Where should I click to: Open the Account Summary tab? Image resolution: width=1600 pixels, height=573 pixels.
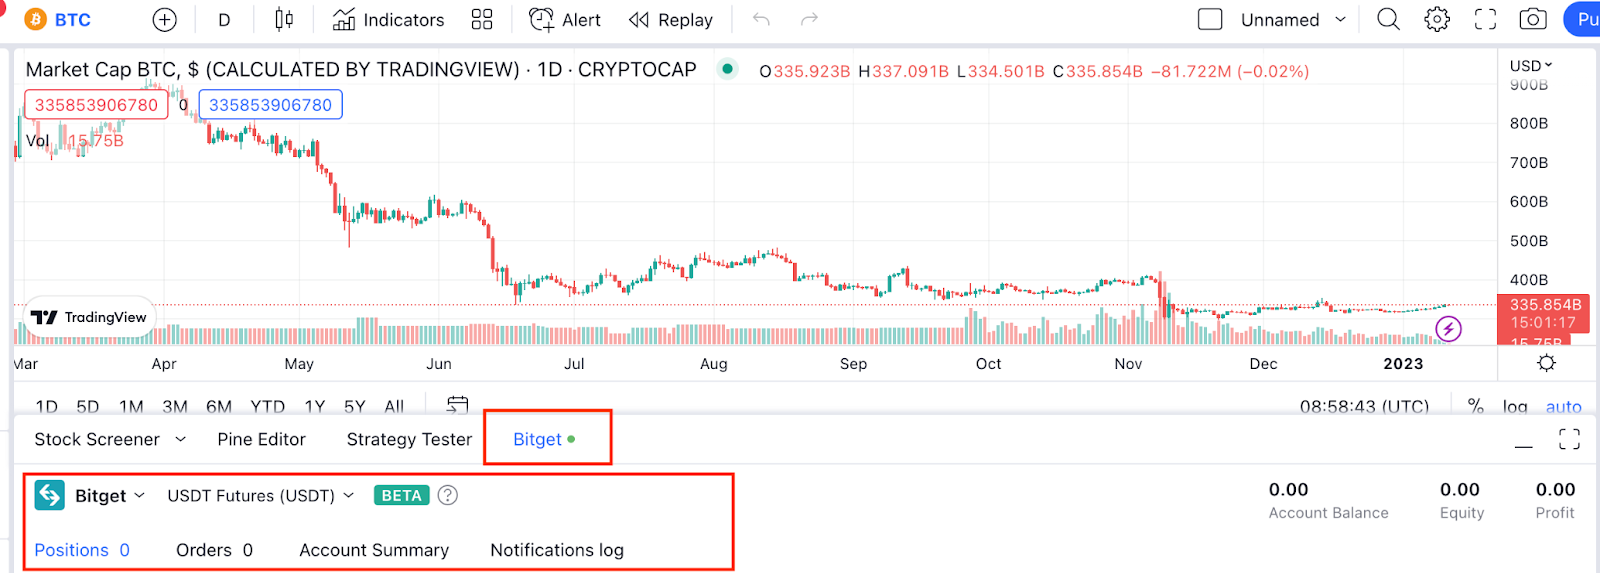click(374, 550)
